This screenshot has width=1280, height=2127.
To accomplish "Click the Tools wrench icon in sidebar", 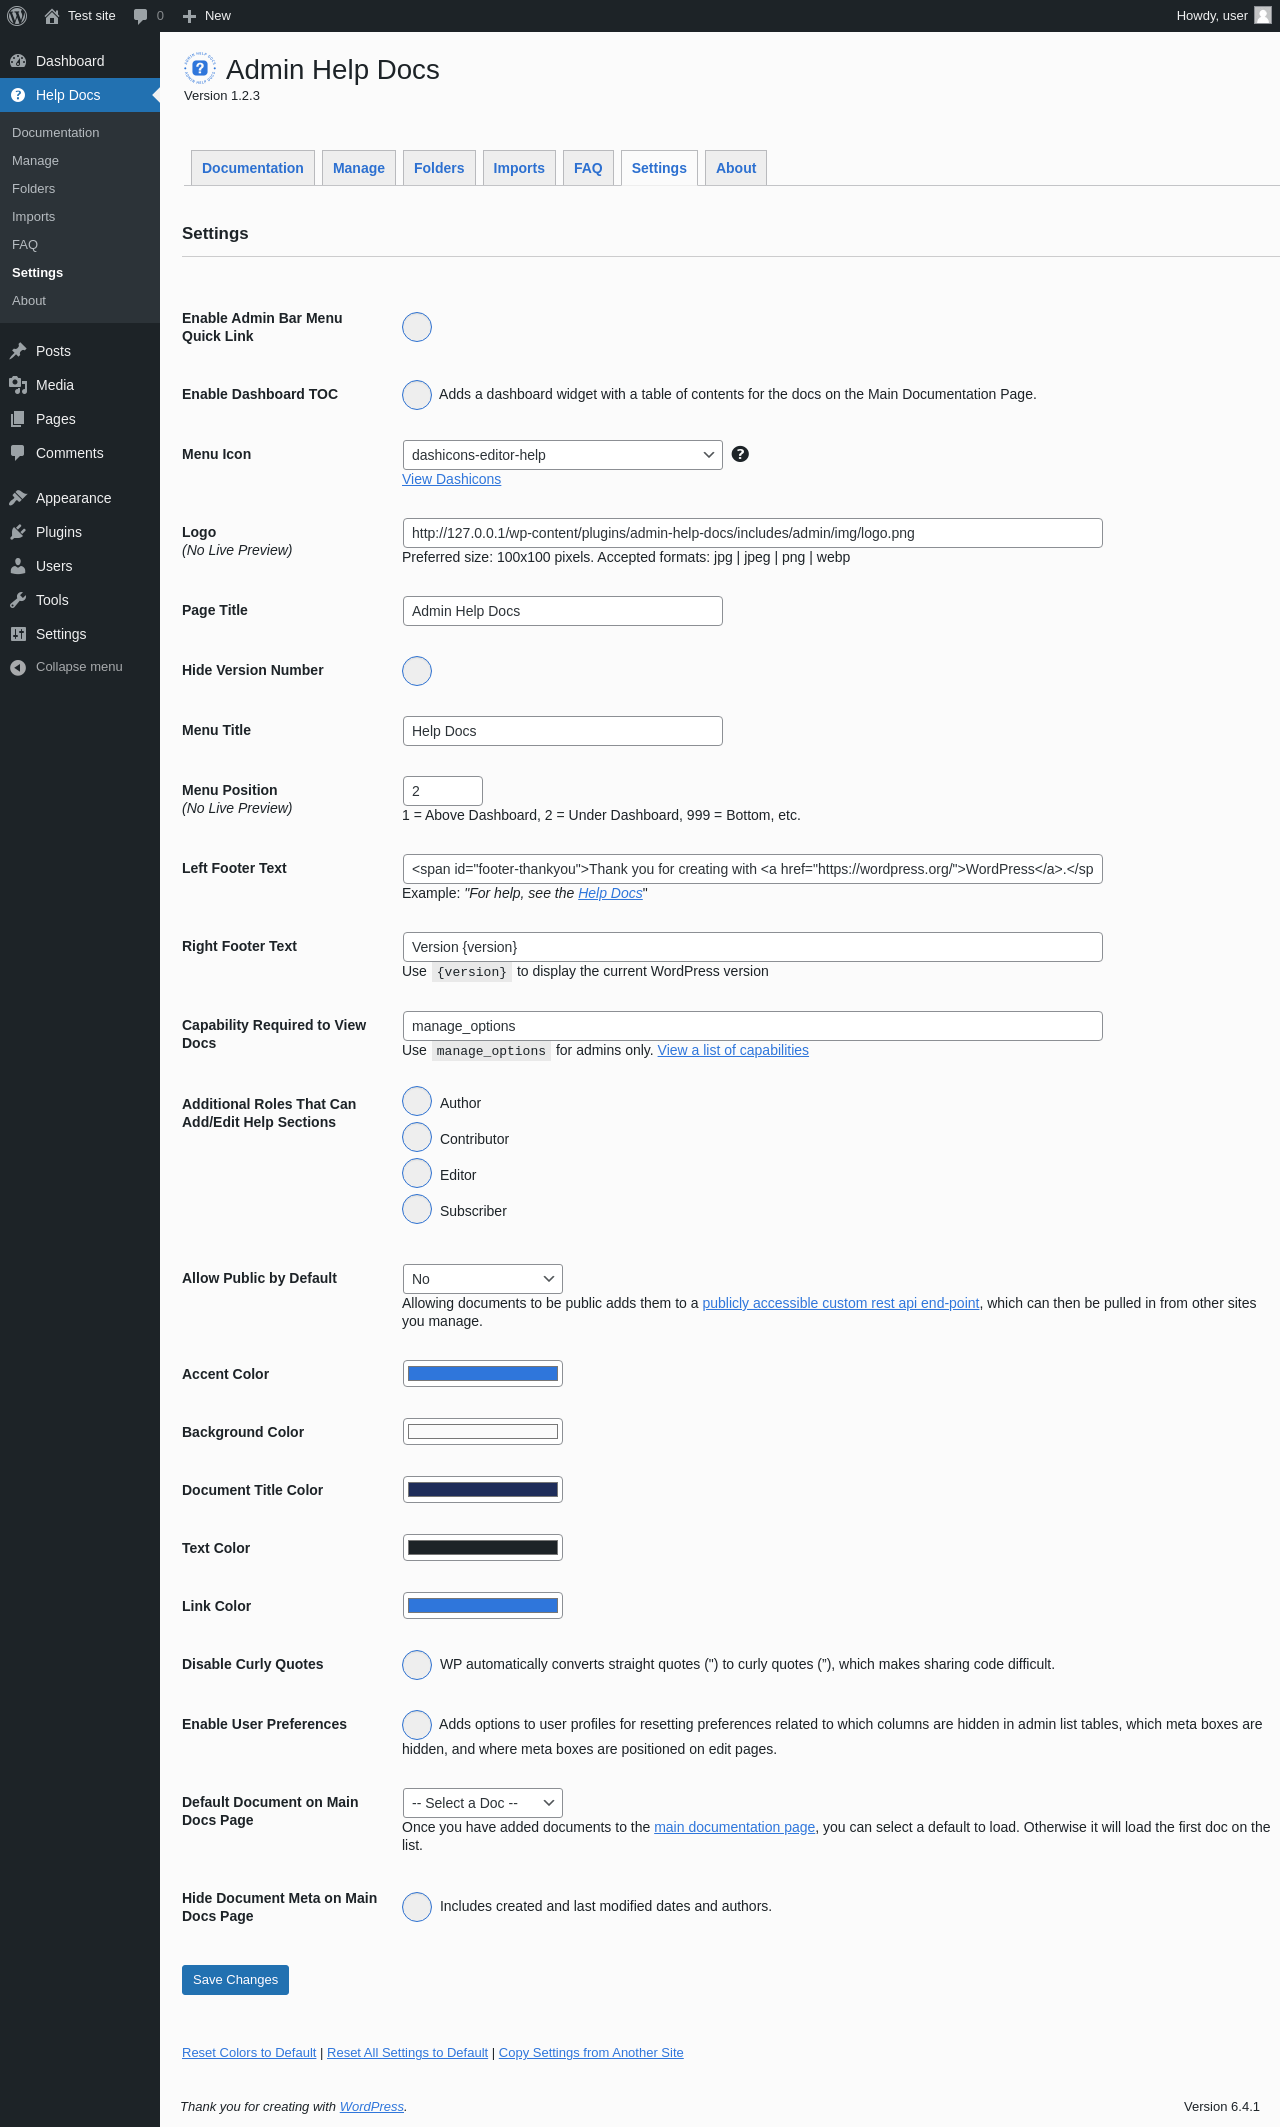I will 18,600.
